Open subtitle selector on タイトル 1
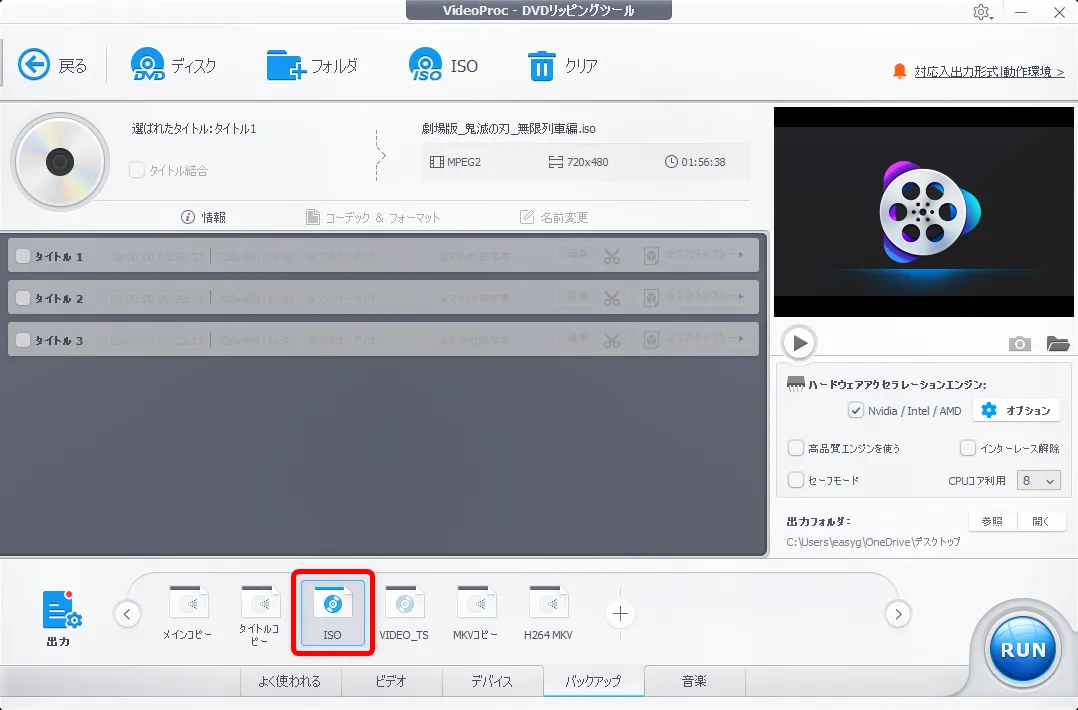Viewport: 1078px width, 710px height. coord(475,257)
